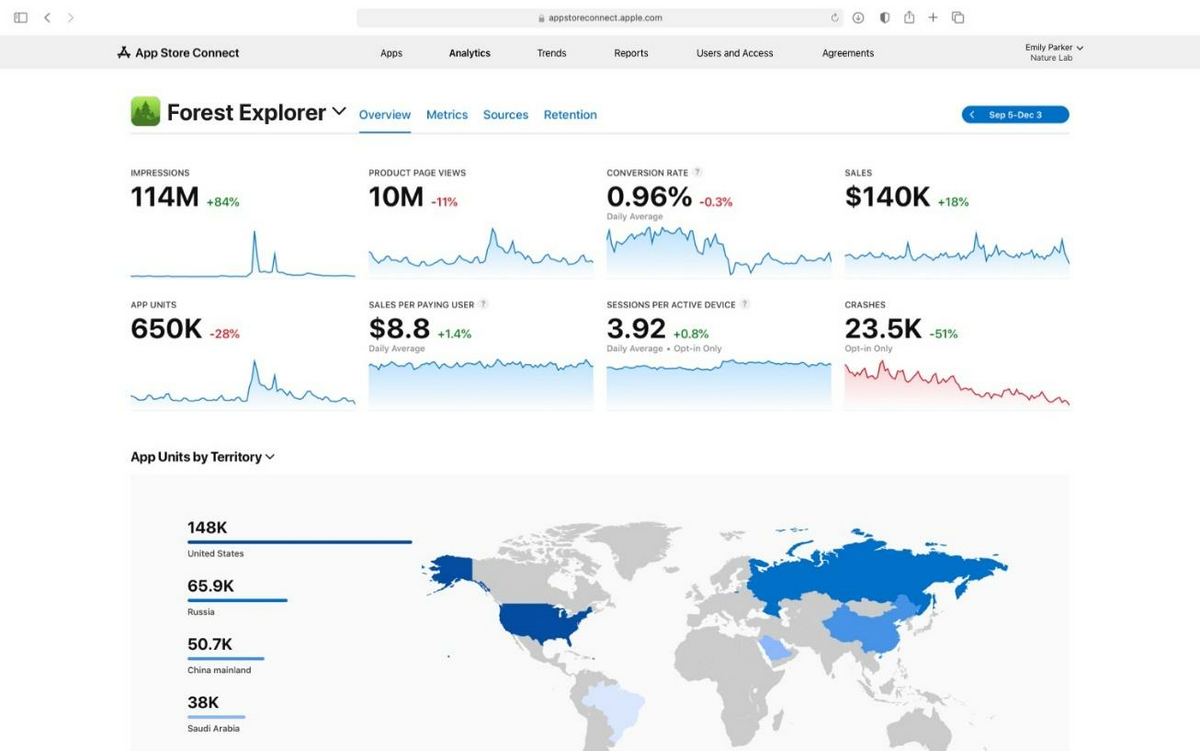Open the Impressions 114M chart
1200x751 pixels.
(x=243, y=253)
